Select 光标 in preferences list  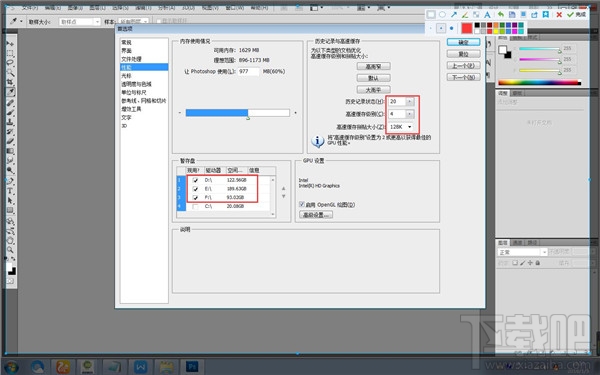click(x=126, y=76)
